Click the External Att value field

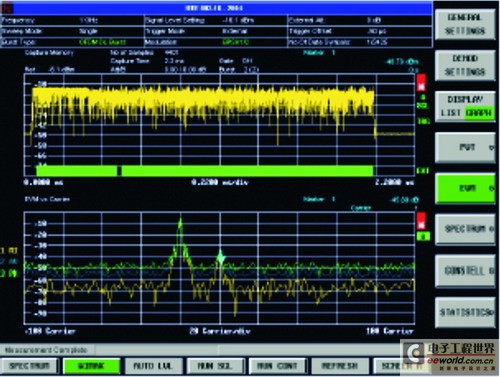(x=373, y=20)
